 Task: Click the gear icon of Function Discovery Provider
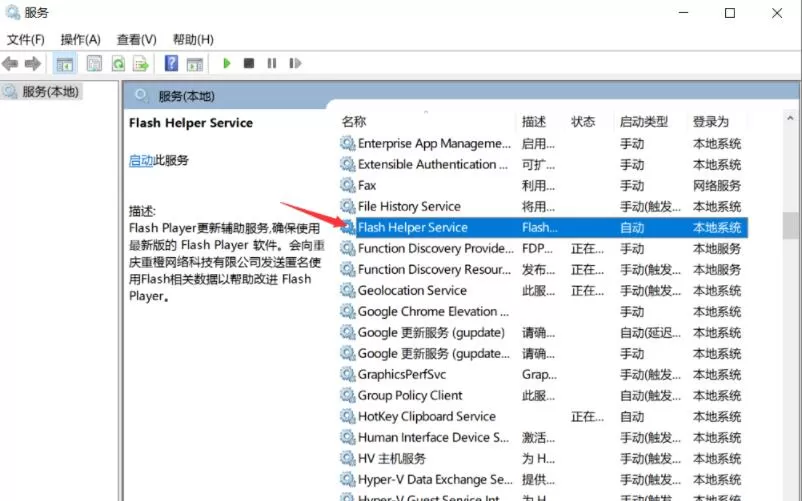pos(348,248)
